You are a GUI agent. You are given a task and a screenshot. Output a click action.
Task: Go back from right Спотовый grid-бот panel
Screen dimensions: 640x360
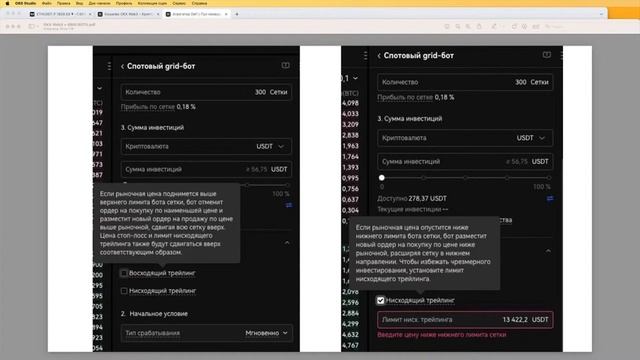(x=379, y=56)
